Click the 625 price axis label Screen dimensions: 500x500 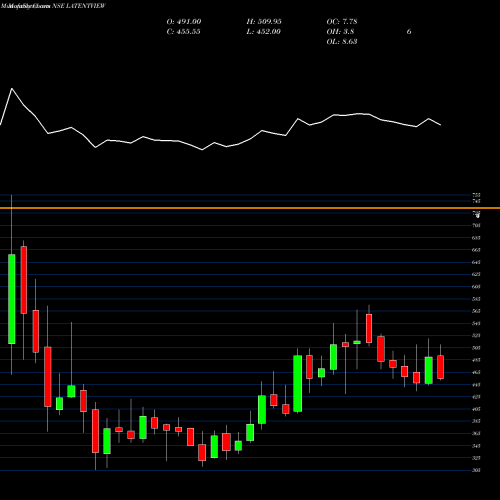coord(476,274)
